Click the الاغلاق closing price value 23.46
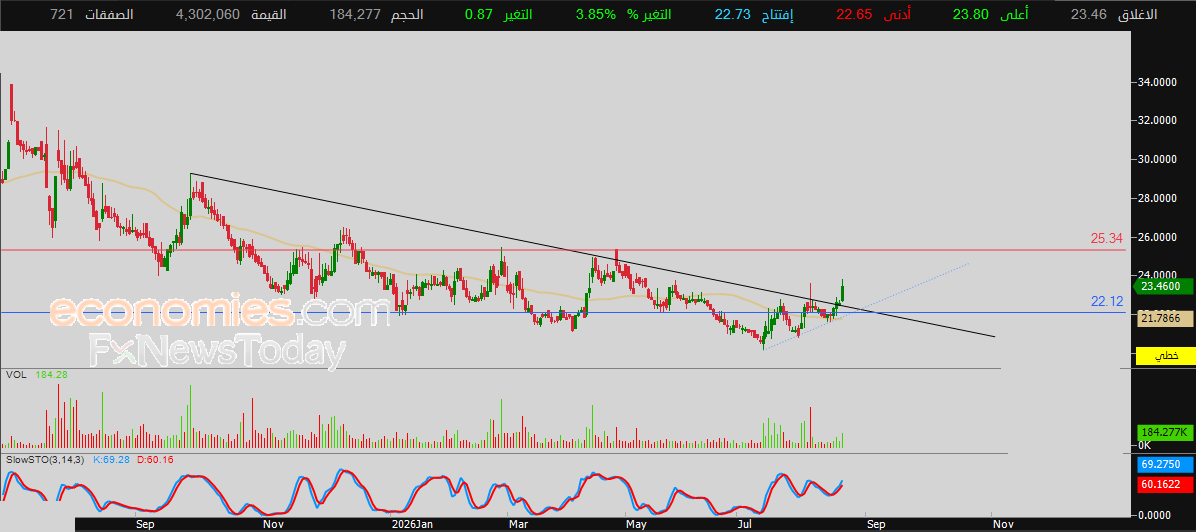The height and width of the screenshot is (532, 1196). pos(1087,15)
